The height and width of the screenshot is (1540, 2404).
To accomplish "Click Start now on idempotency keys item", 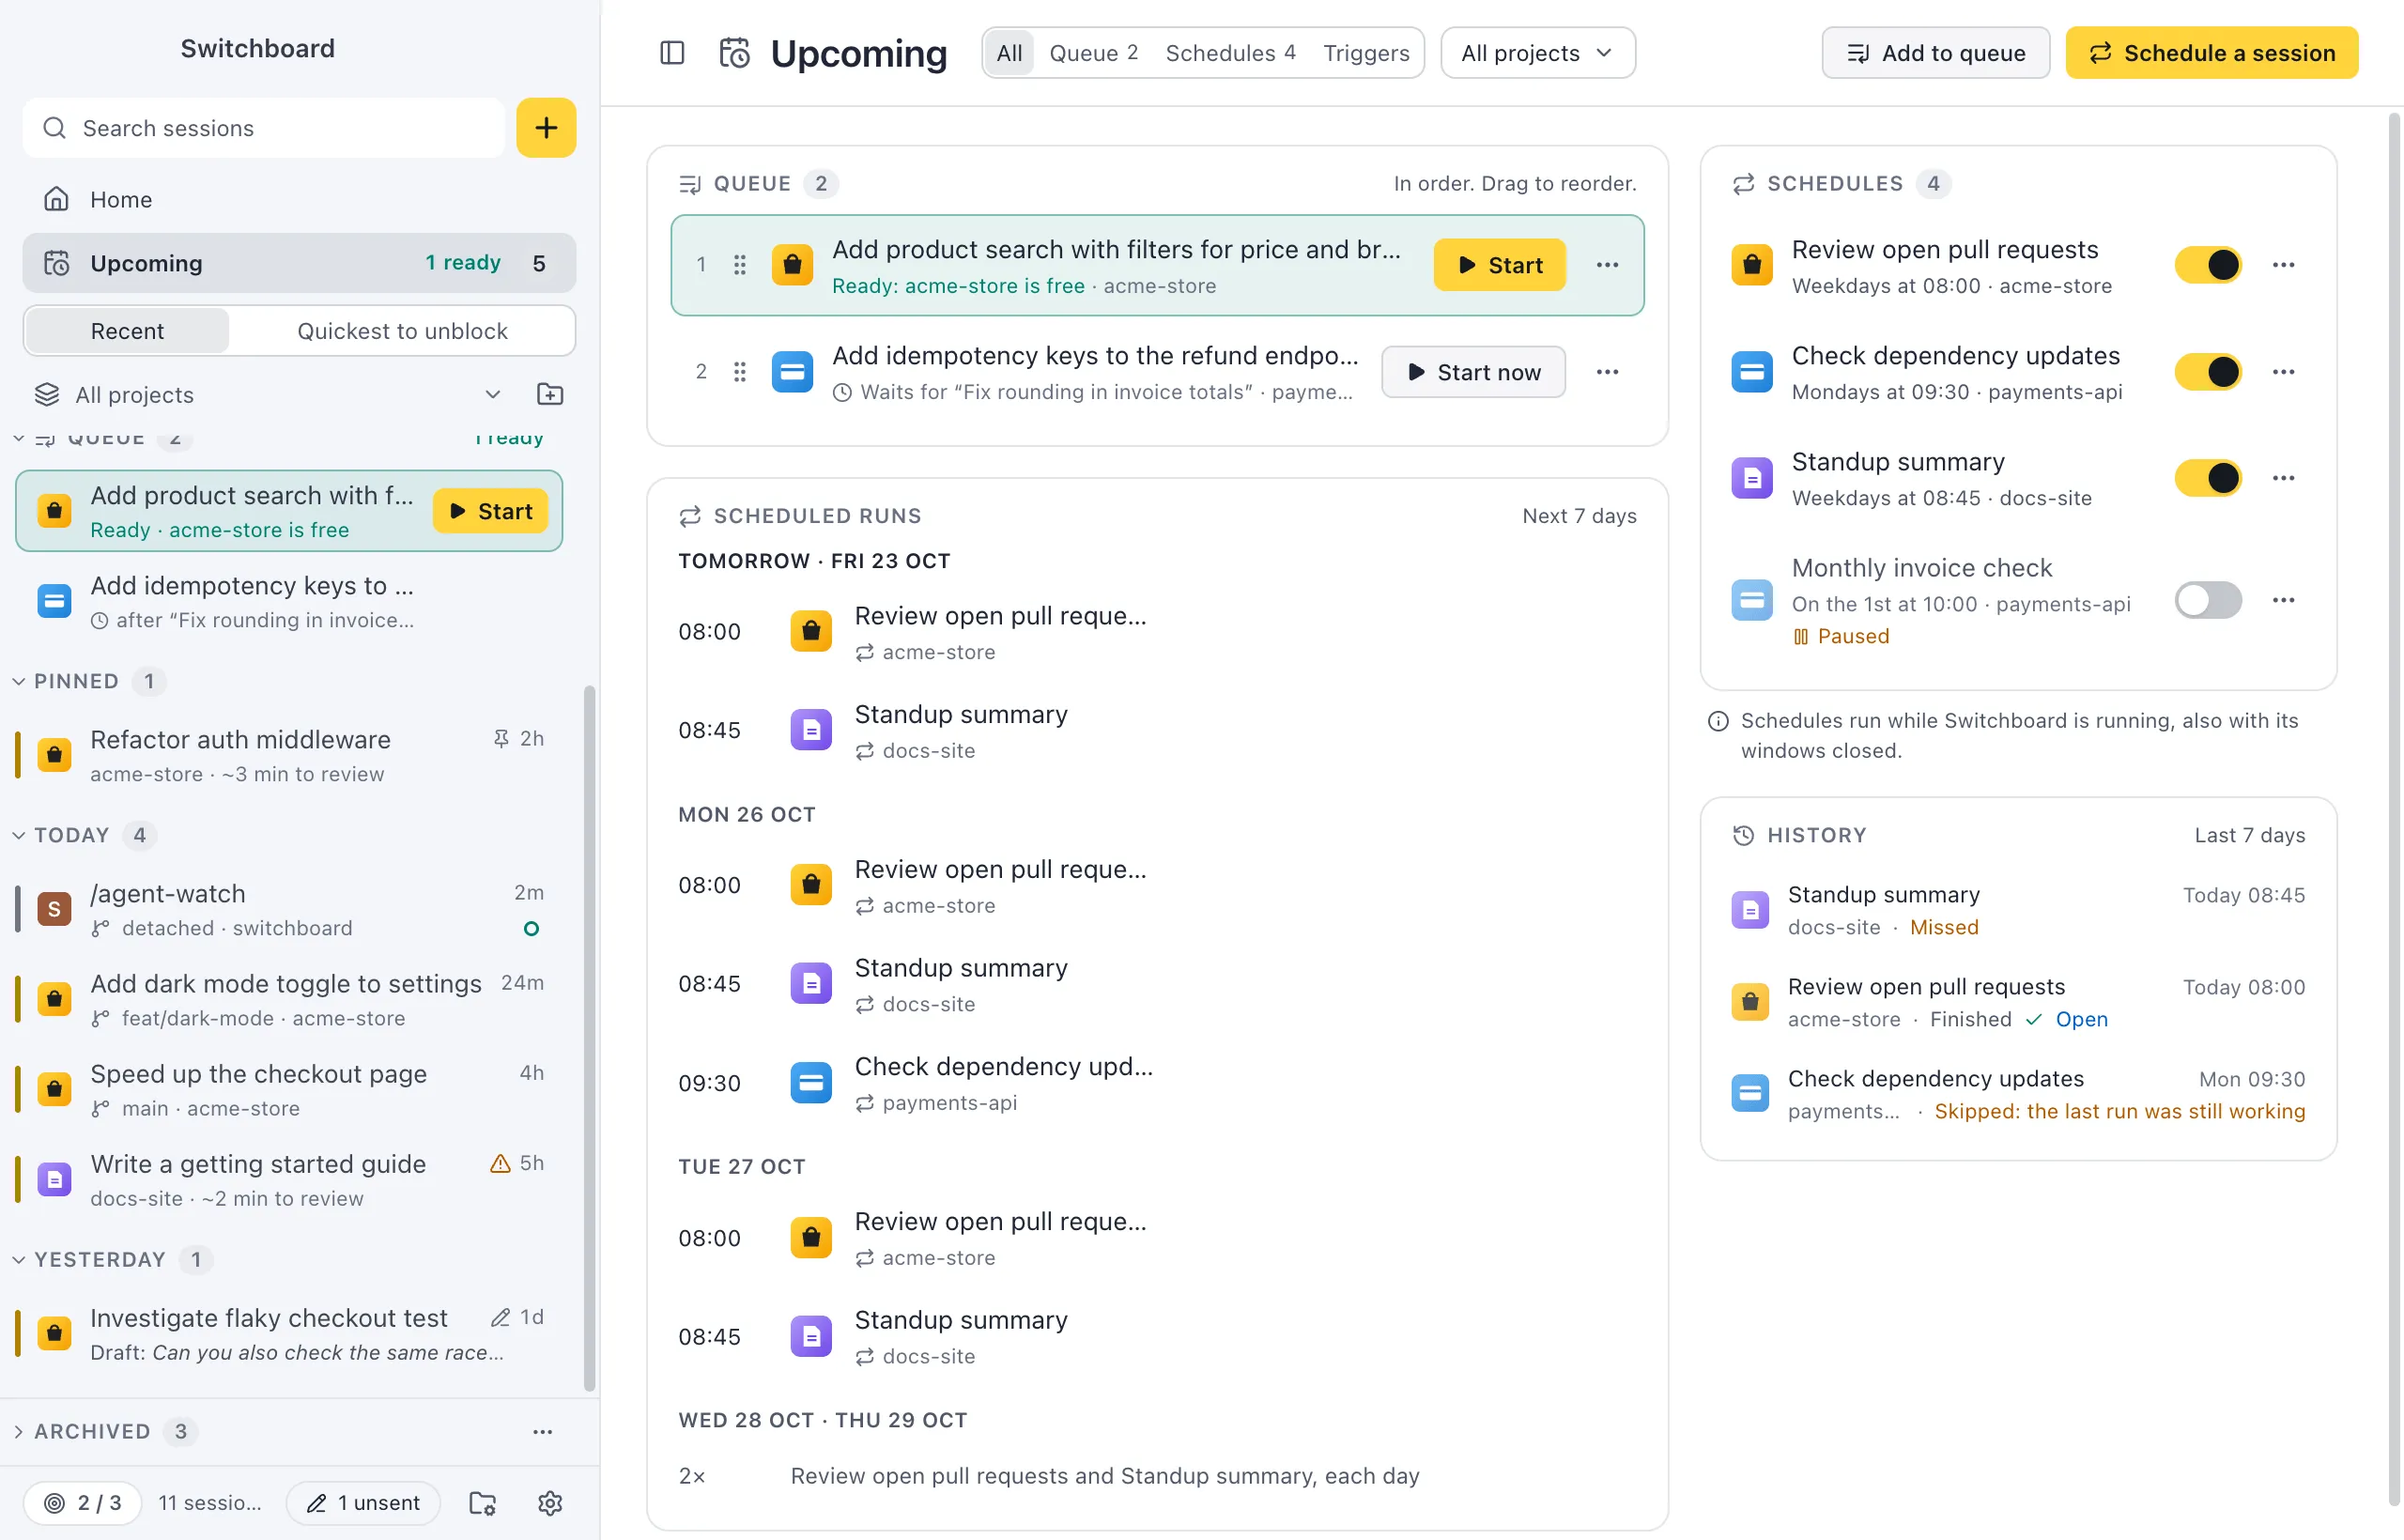I will [x=1473, y=372].
